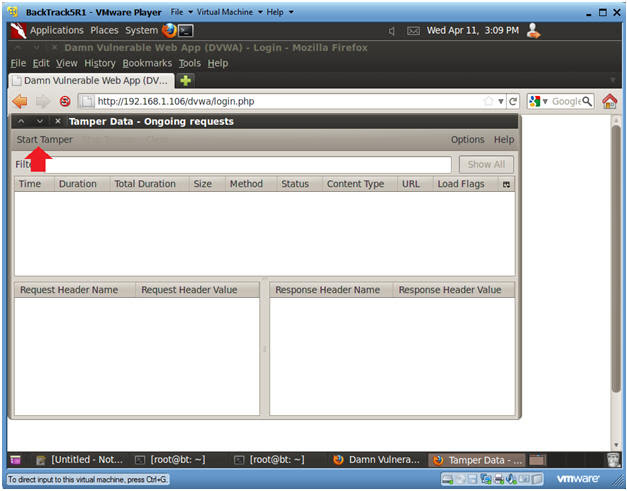Click the VMware printer device status icon
The image size is (627, 491).
pos(499,479)
